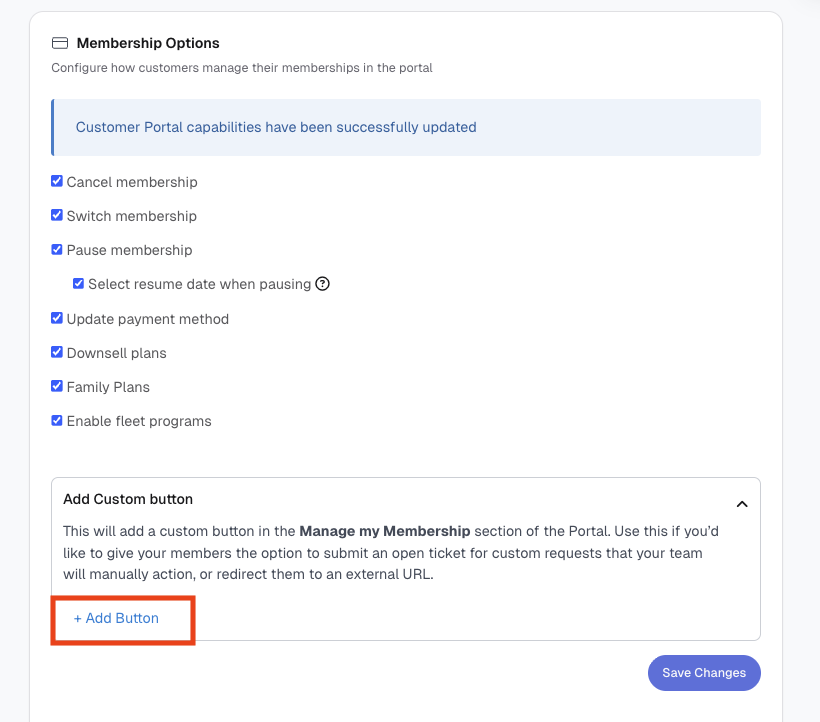Disable fleet programs

(x=57, y=420)
